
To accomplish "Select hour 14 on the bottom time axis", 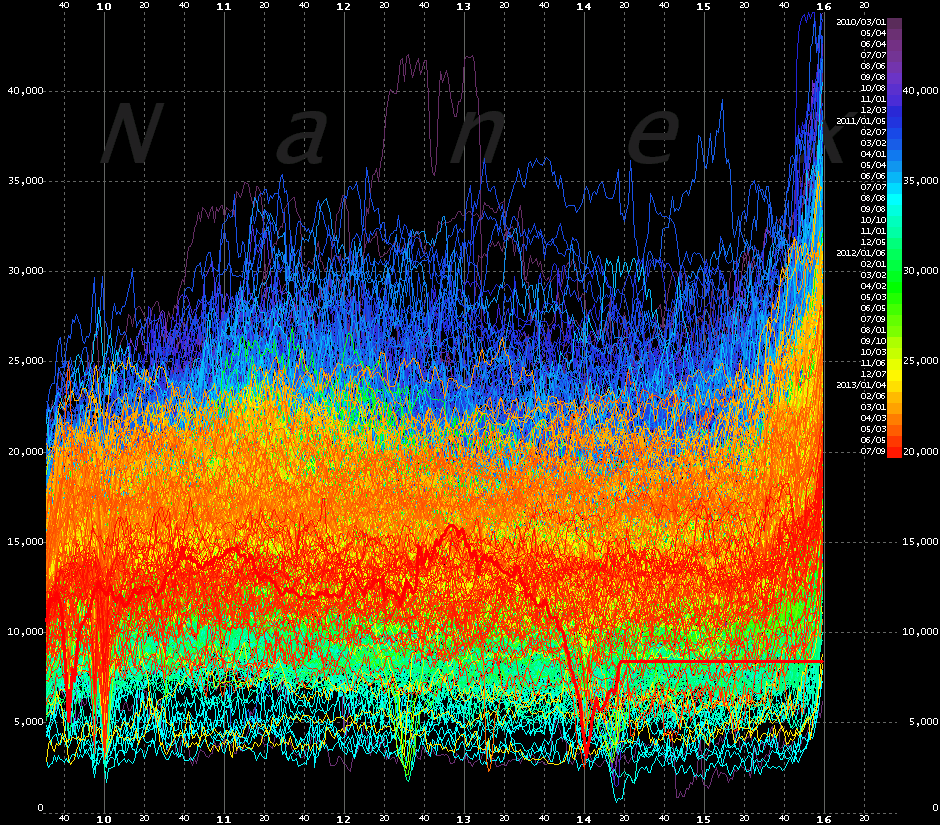I will [x=584, y=818].
